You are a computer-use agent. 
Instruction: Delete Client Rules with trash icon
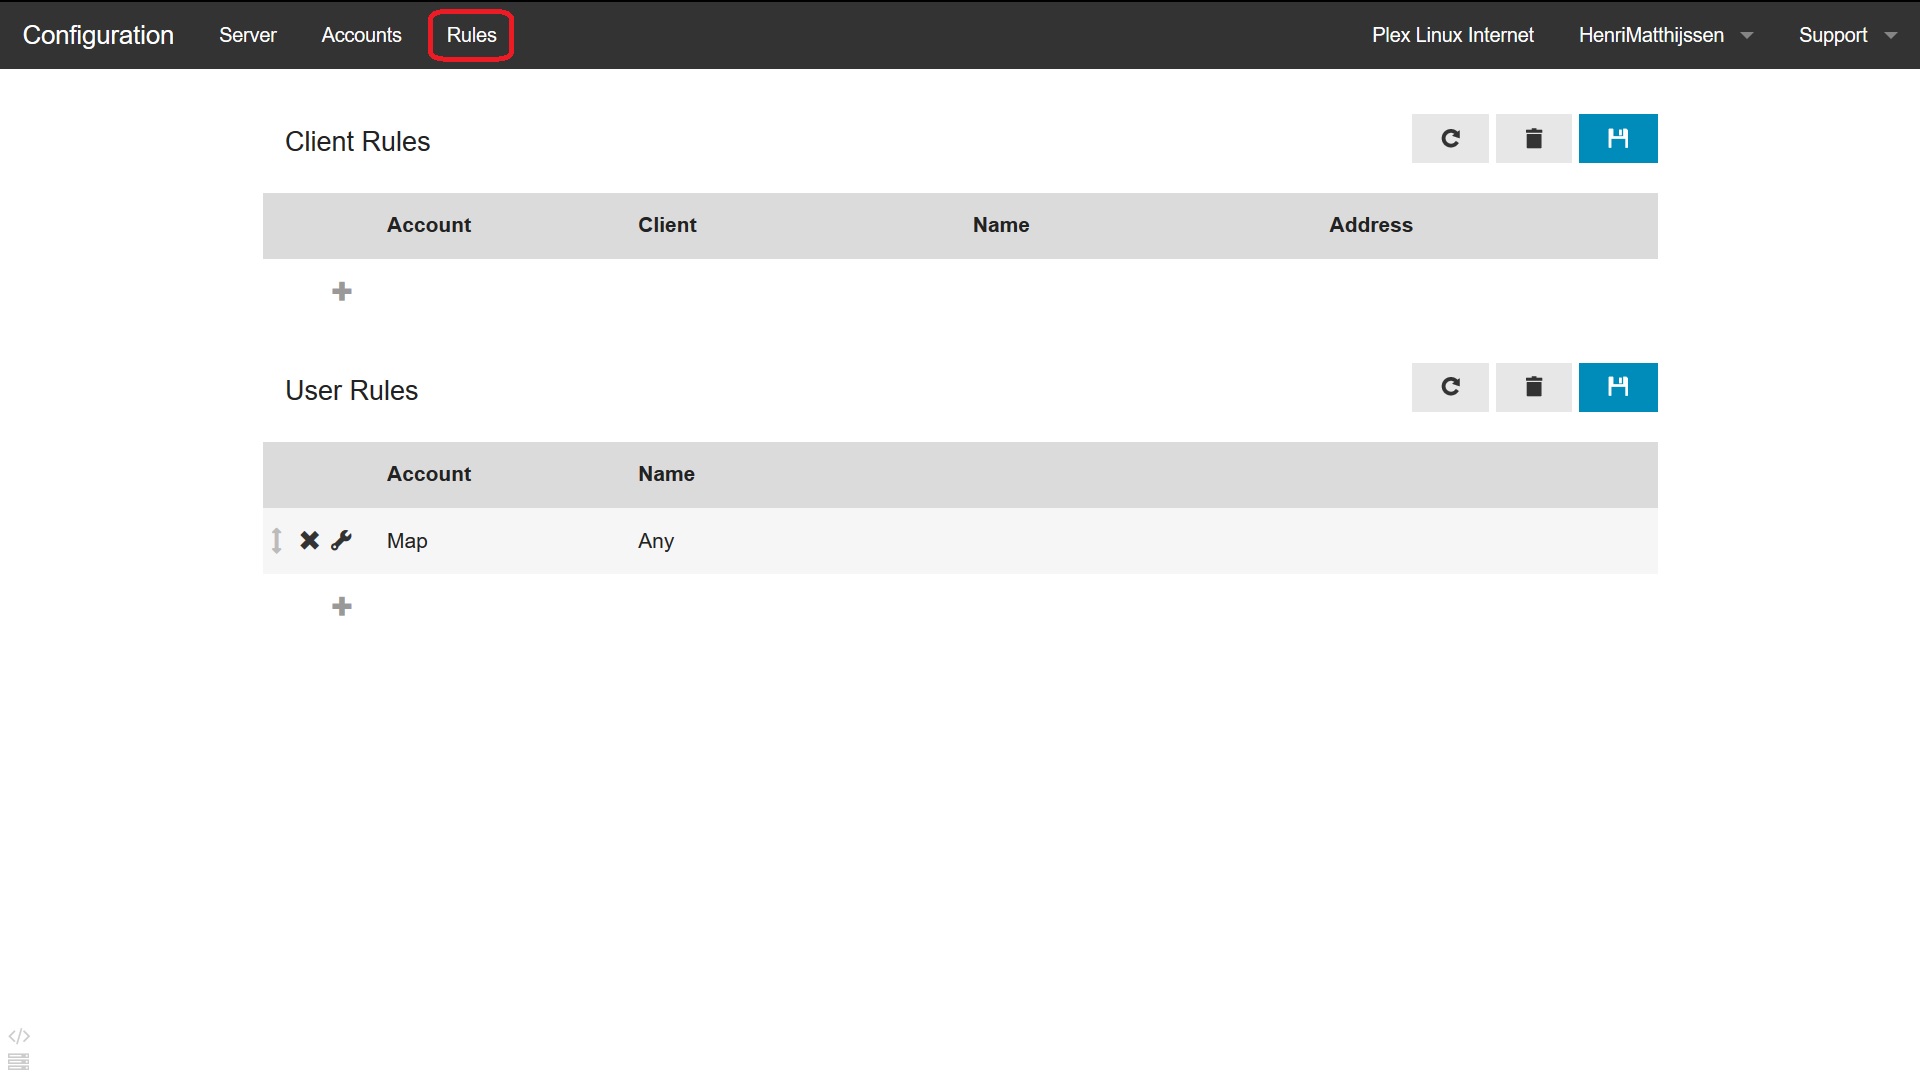pos(1533,138)
